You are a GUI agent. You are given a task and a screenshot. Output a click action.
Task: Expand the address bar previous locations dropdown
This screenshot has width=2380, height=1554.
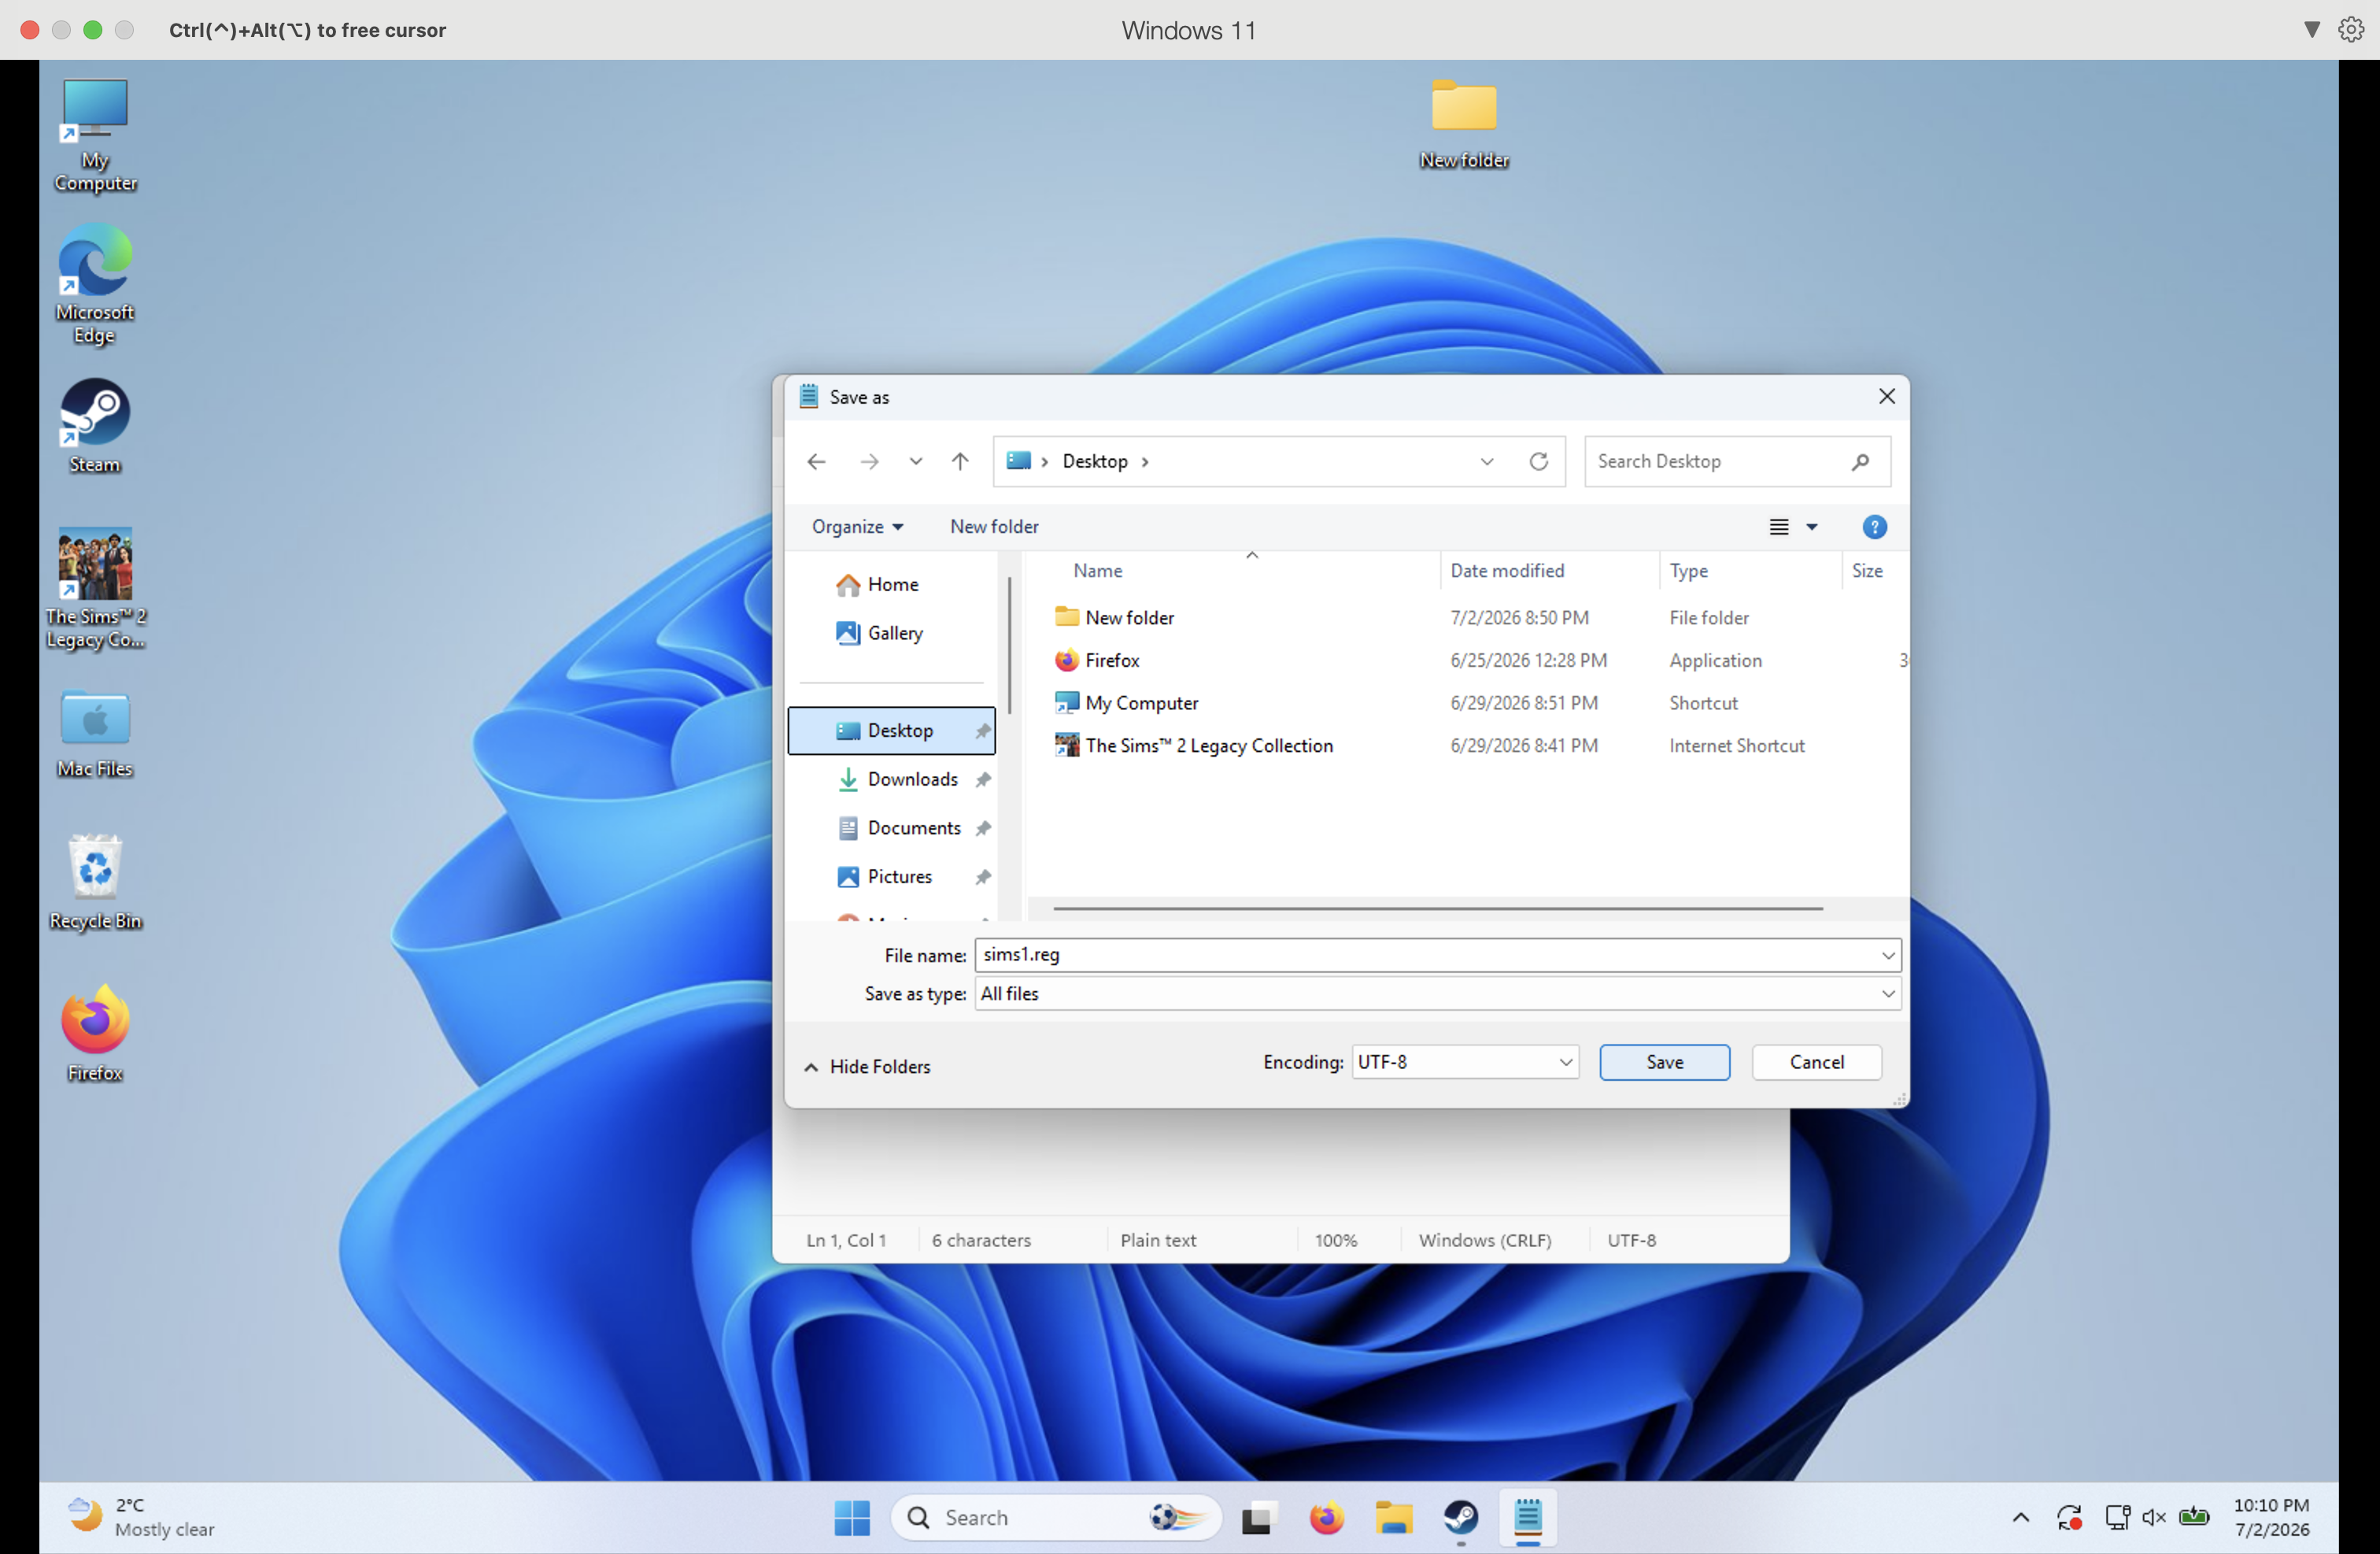tap(1487, 461)
